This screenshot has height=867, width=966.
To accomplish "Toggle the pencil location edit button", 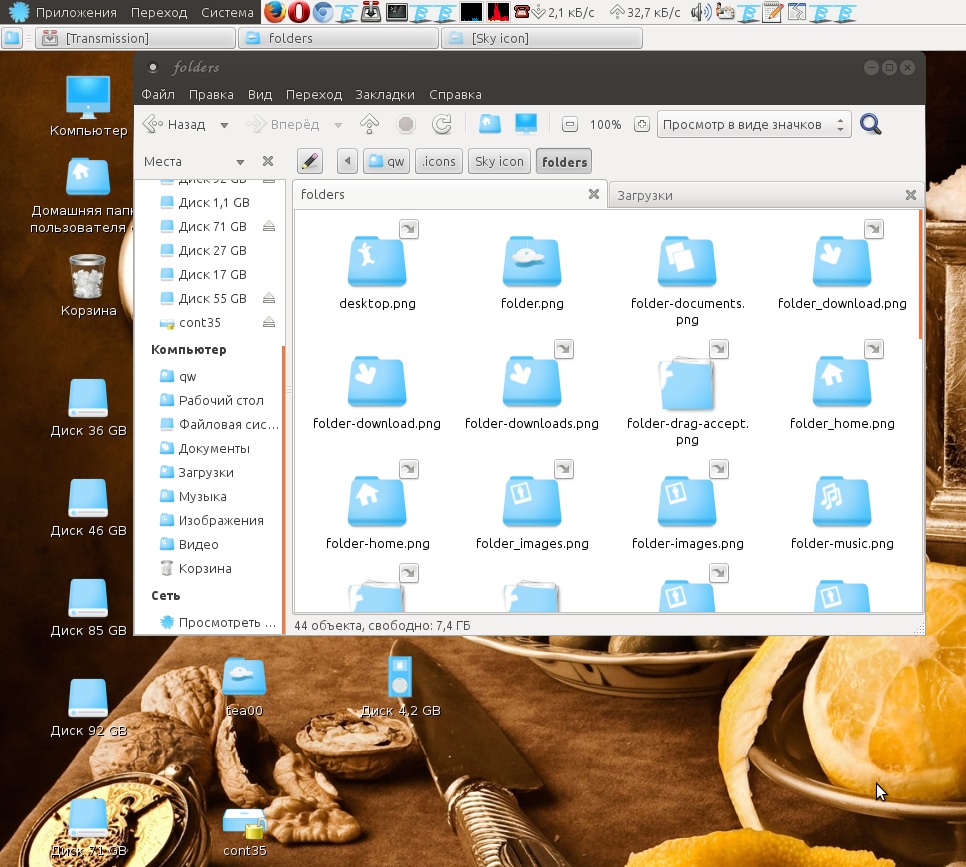I will click(310, 161).
